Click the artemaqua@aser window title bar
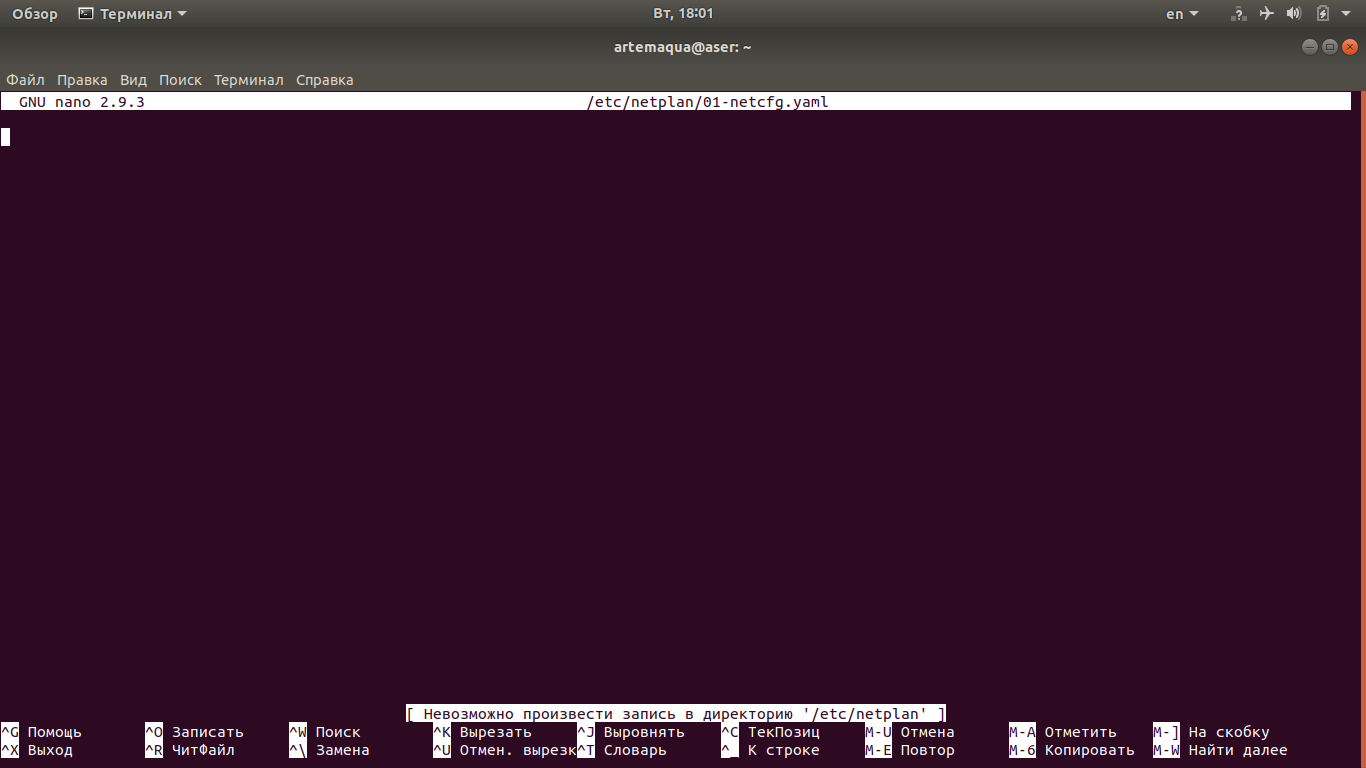This screenshot has height=768, width=1366. [x=683, y=47]
